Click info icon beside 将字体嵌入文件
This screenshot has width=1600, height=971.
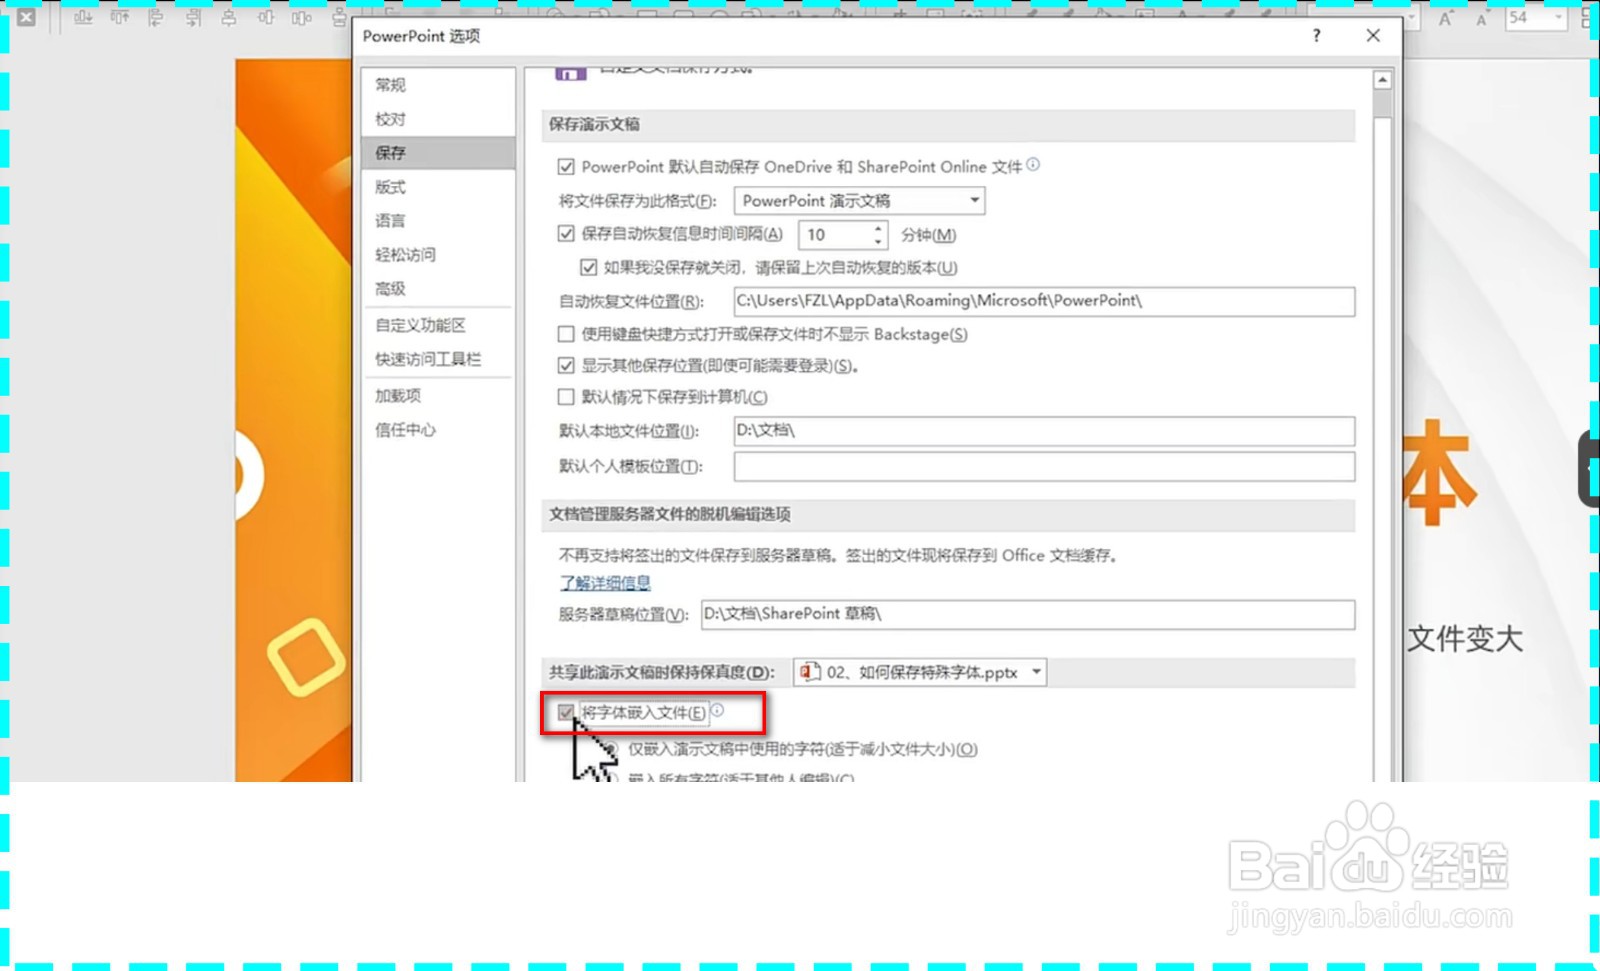(717, 711)
